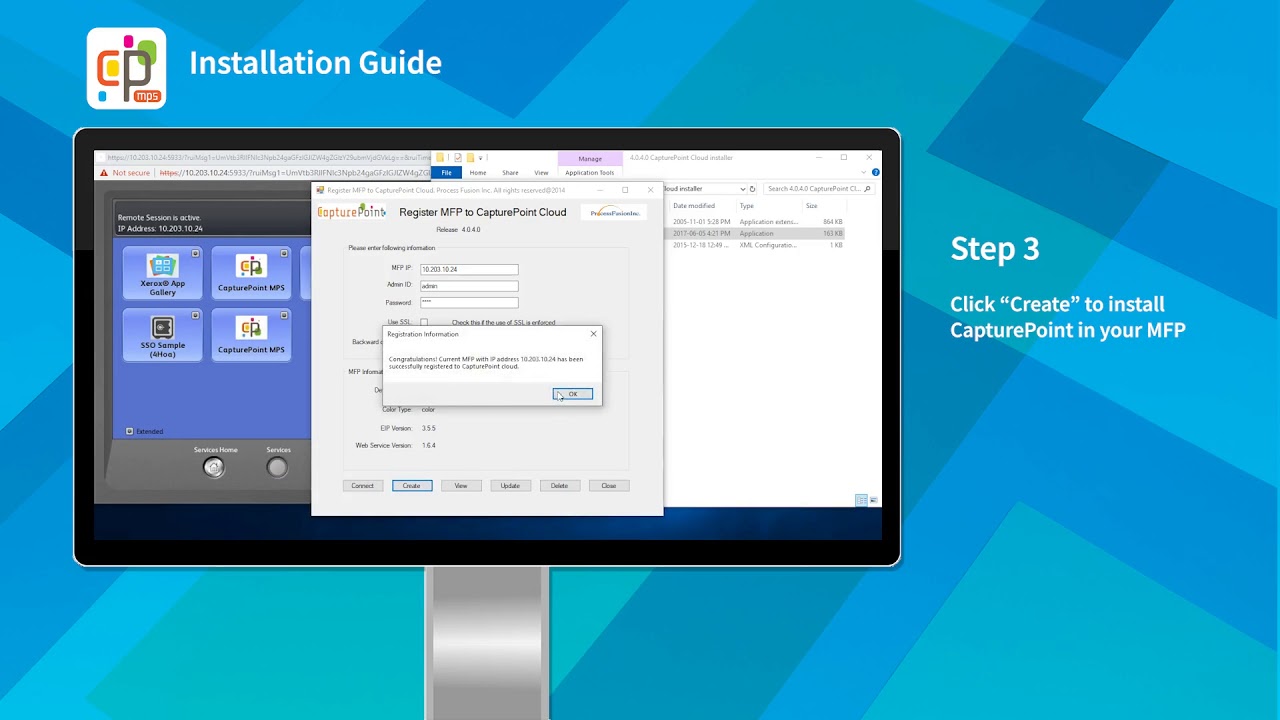1280x720 pixels.
Task: Click OK in Registration Information dialog
Action: click(572, 394)
